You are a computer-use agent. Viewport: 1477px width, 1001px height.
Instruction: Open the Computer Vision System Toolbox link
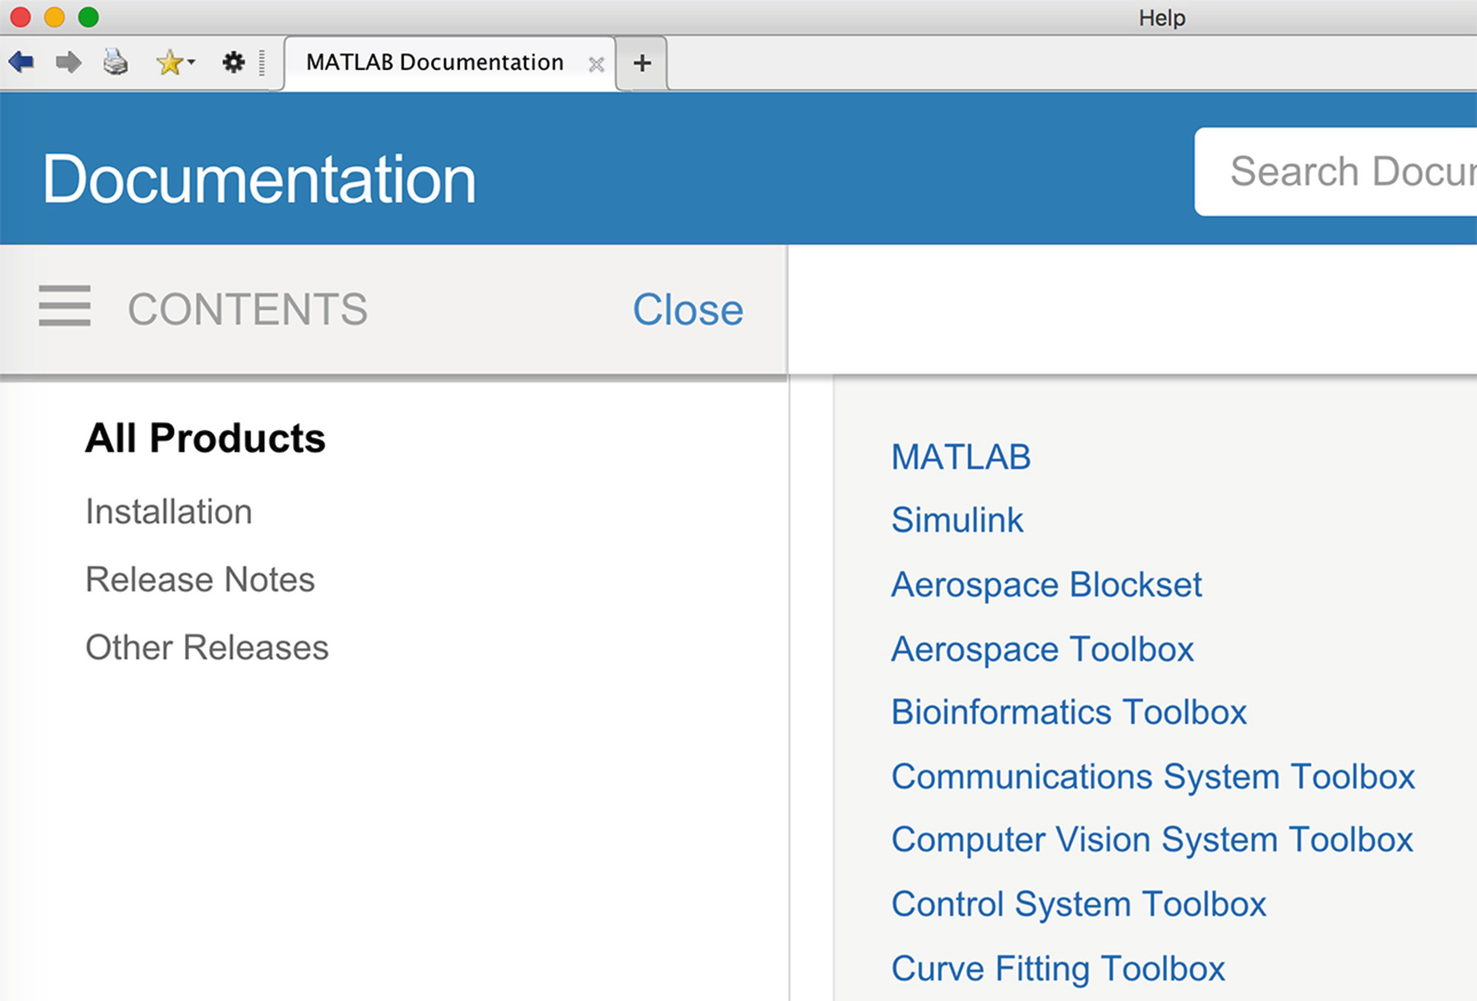point(1152,840)
